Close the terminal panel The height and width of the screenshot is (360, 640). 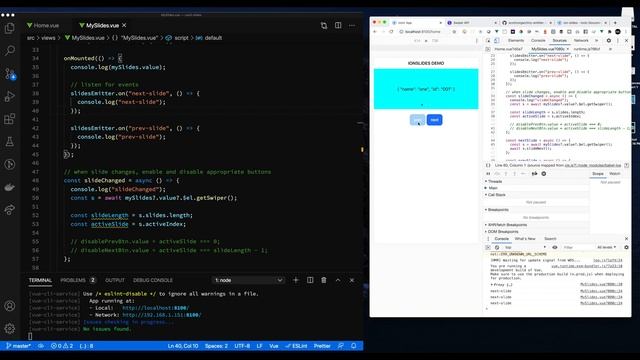(352, 280)
